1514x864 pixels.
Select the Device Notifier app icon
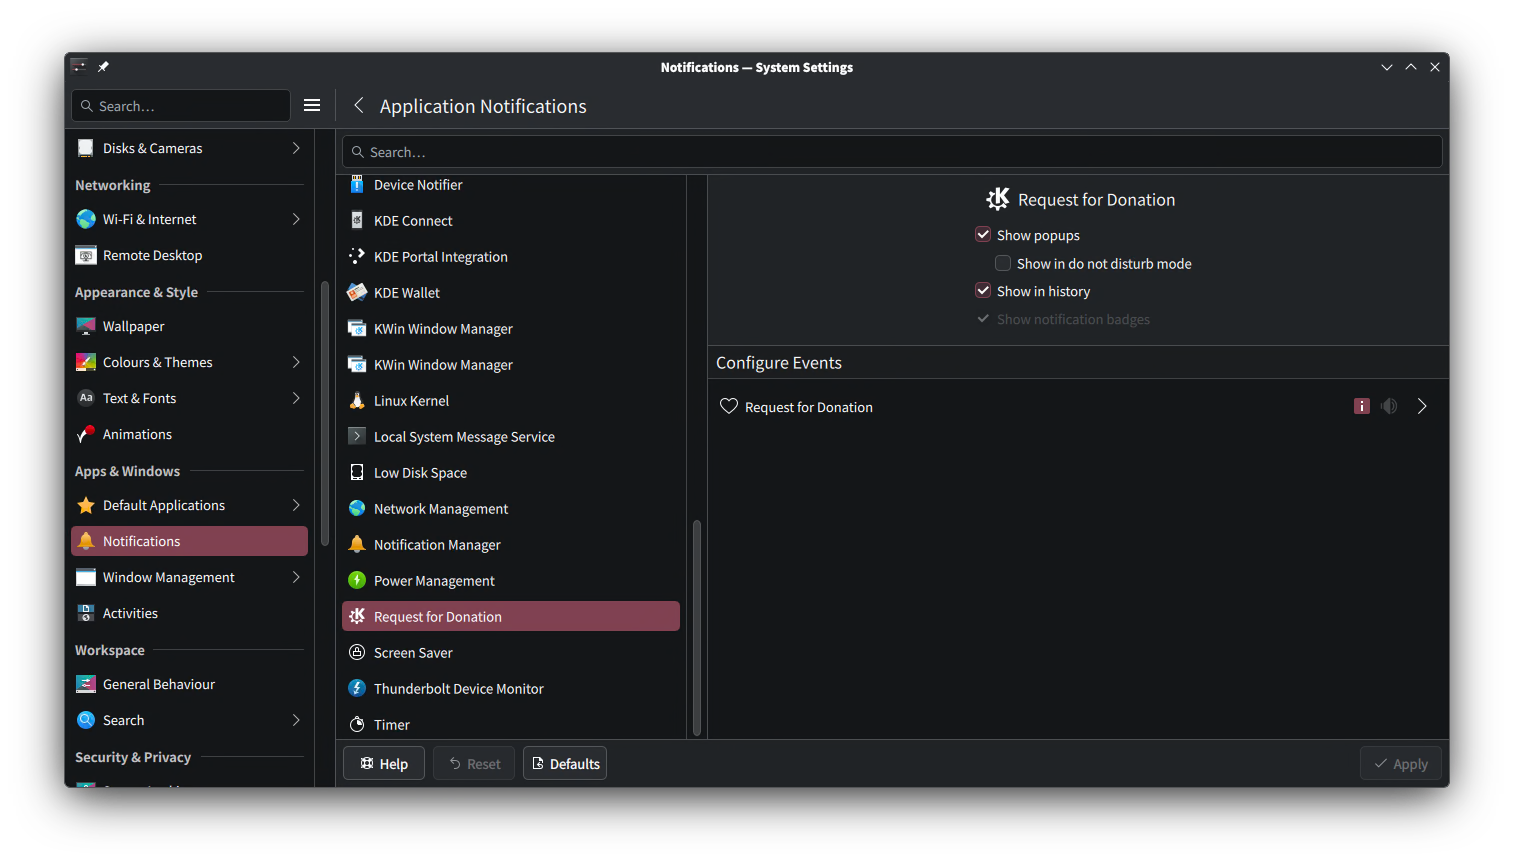coord(357,185)
